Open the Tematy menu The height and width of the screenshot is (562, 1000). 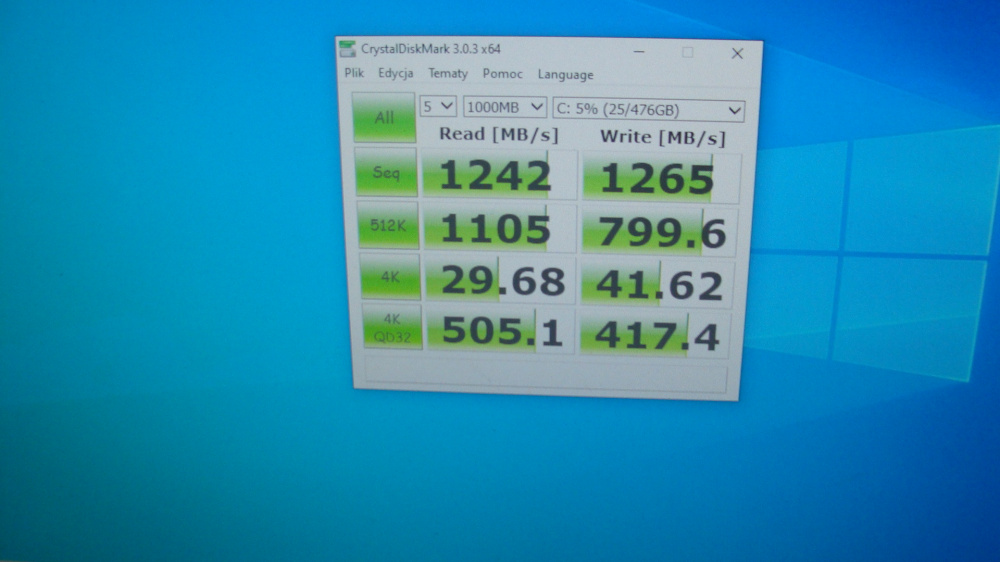448,74
